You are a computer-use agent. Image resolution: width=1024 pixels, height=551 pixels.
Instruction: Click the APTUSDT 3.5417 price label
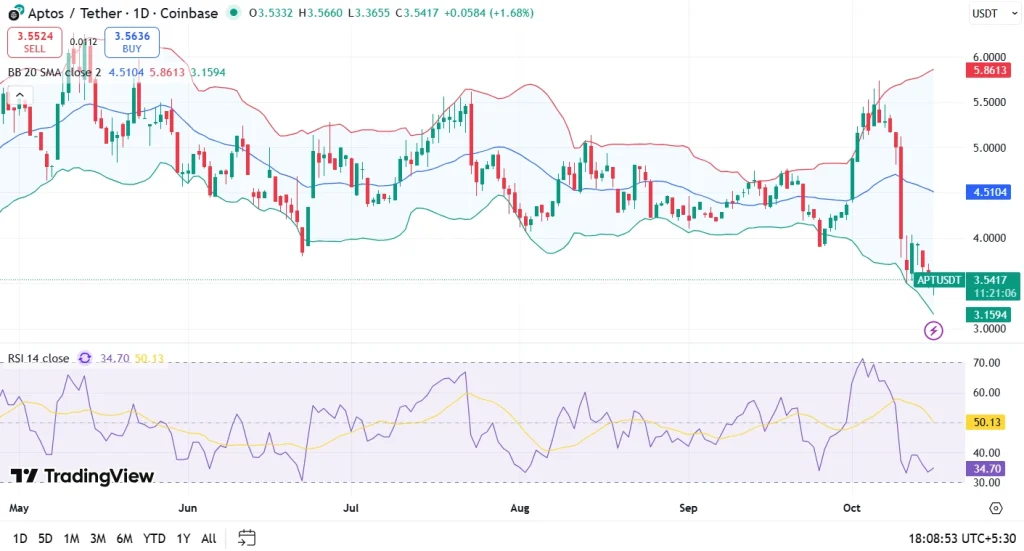[967, 280]
